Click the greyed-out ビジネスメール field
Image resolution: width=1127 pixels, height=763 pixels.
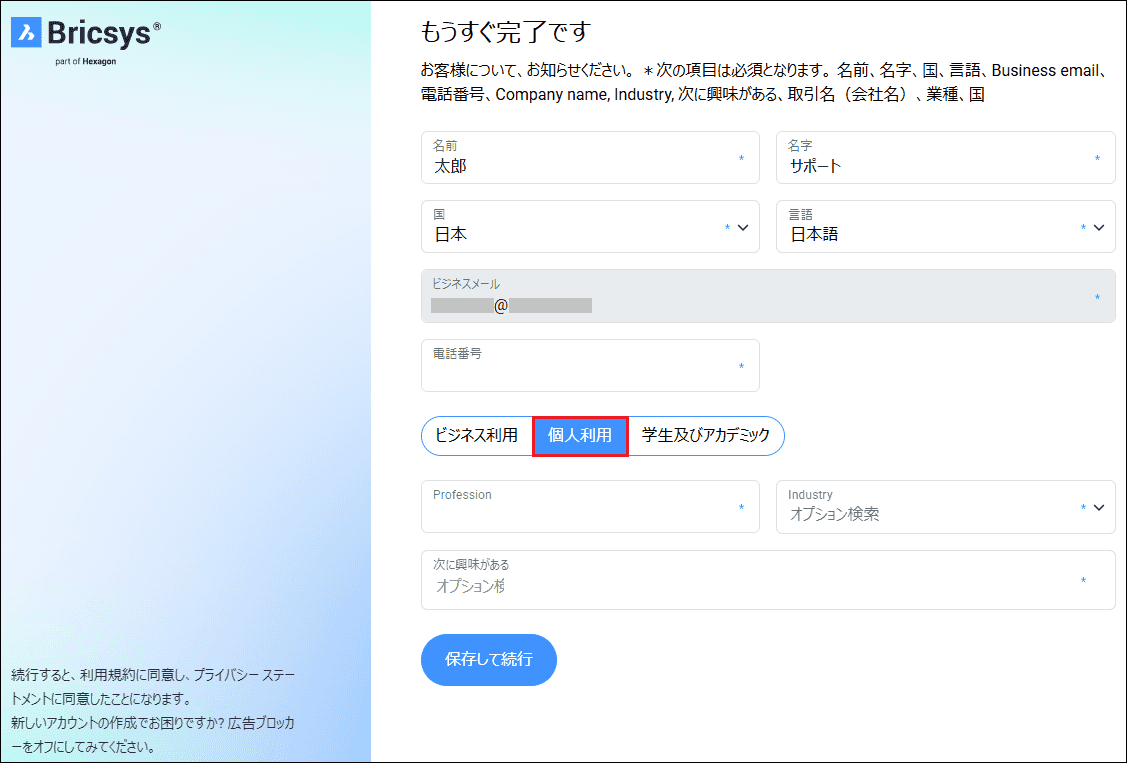[767, 296]
